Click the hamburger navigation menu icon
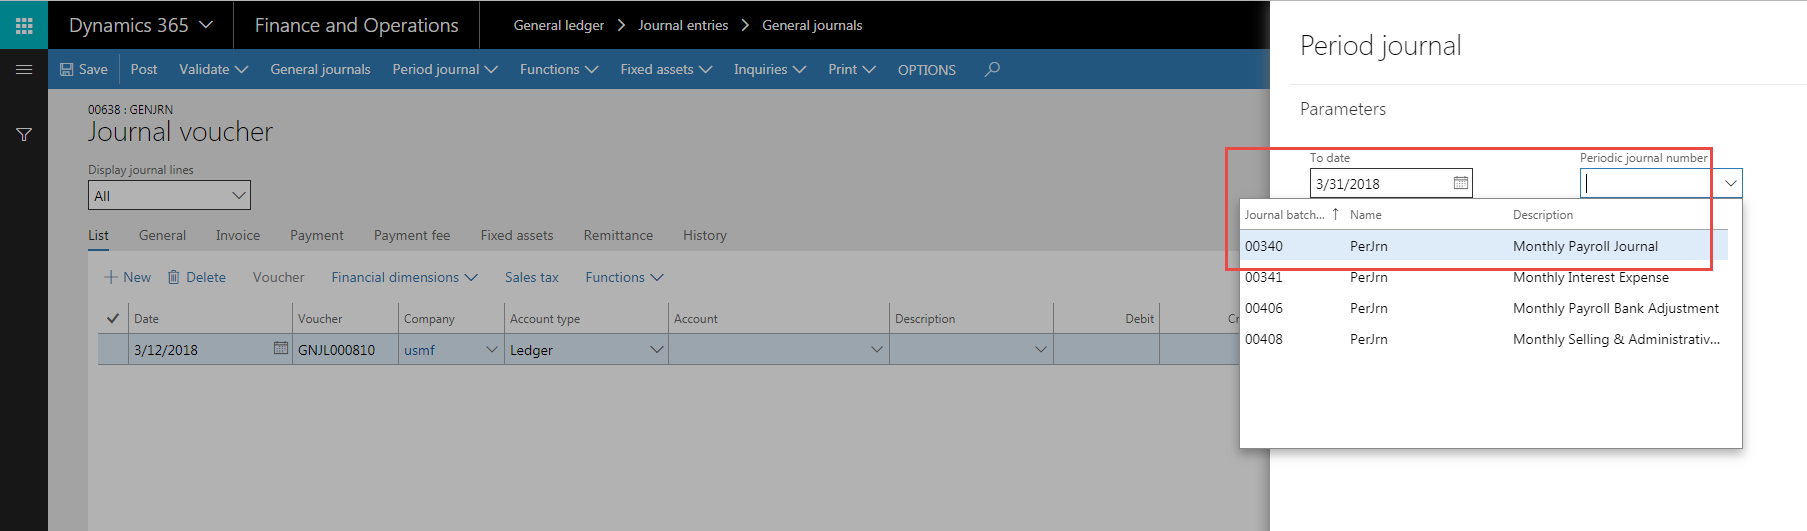 [24, 69]
